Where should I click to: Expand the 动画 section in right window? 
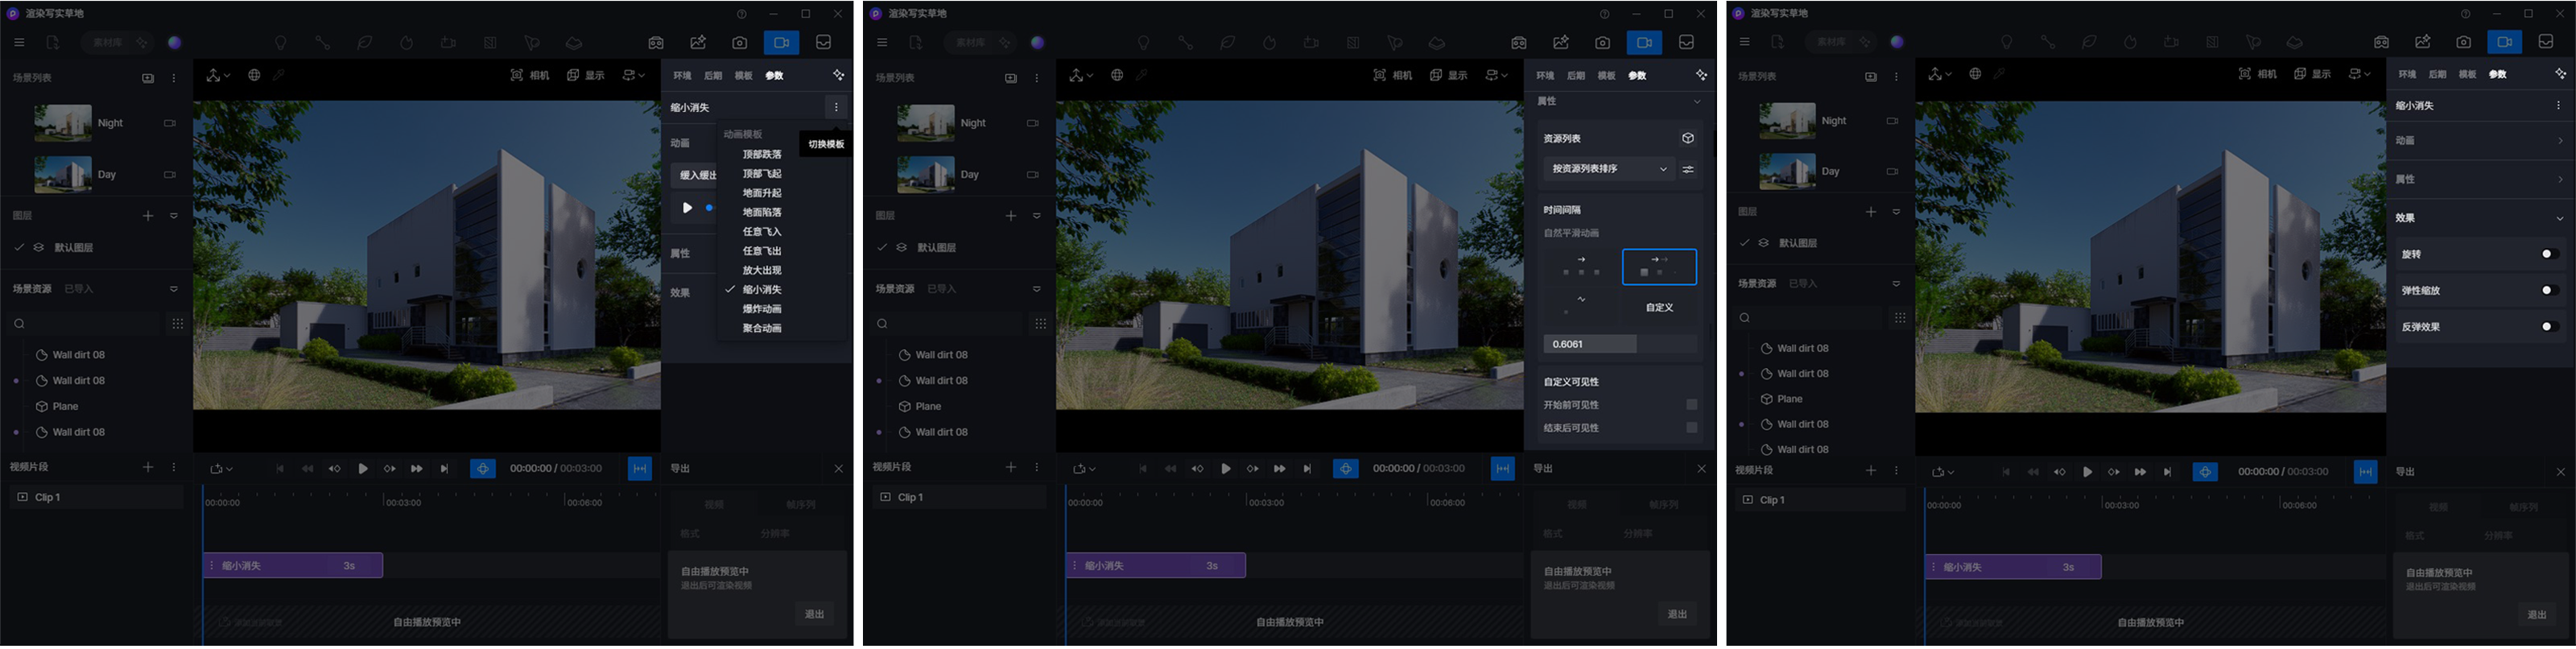point(2560,141)
